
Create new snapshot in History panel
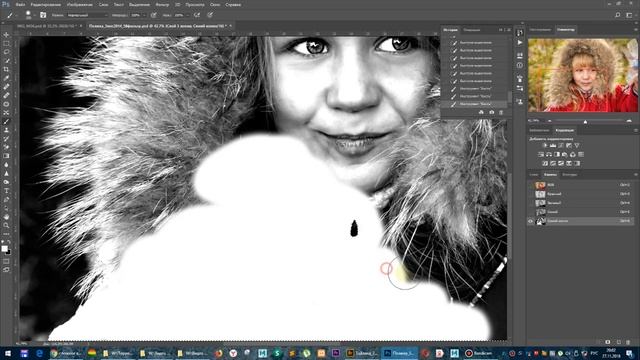(491, 112)
